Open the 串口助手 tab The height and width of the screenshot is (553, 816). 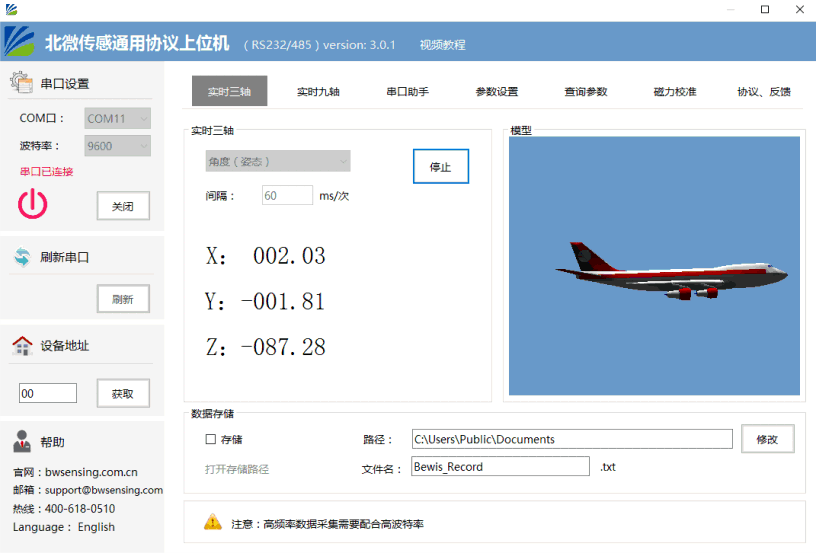407,92
